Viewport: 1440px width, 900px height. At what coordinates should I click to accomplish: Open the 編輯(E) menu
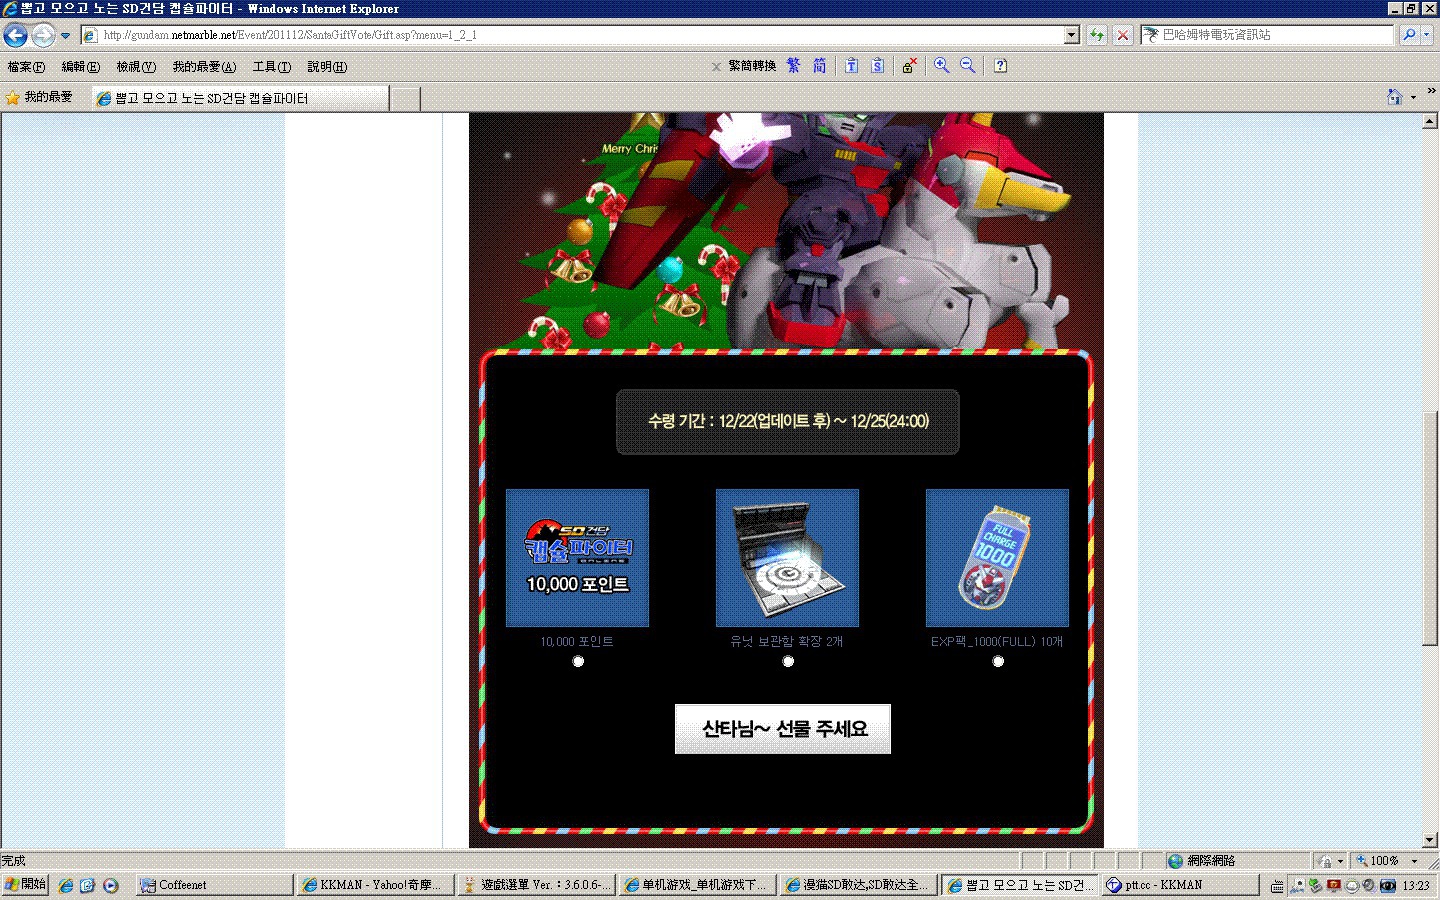pyautogui.click(x=80, y=67)
